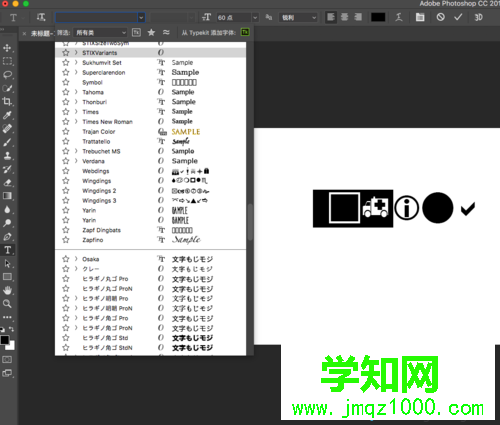Select the Crop tool

coord(7,102)
